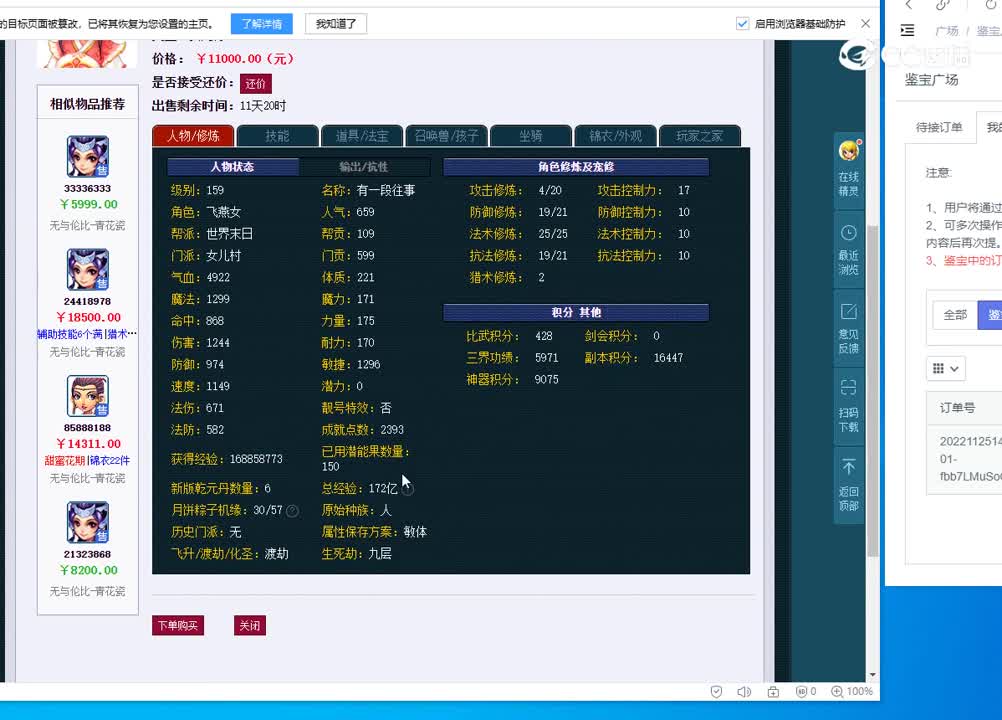Select the 全部 filter in right window
Image resolution: width=1002 pixels, height=720 pixels.
tap(955, 315)
